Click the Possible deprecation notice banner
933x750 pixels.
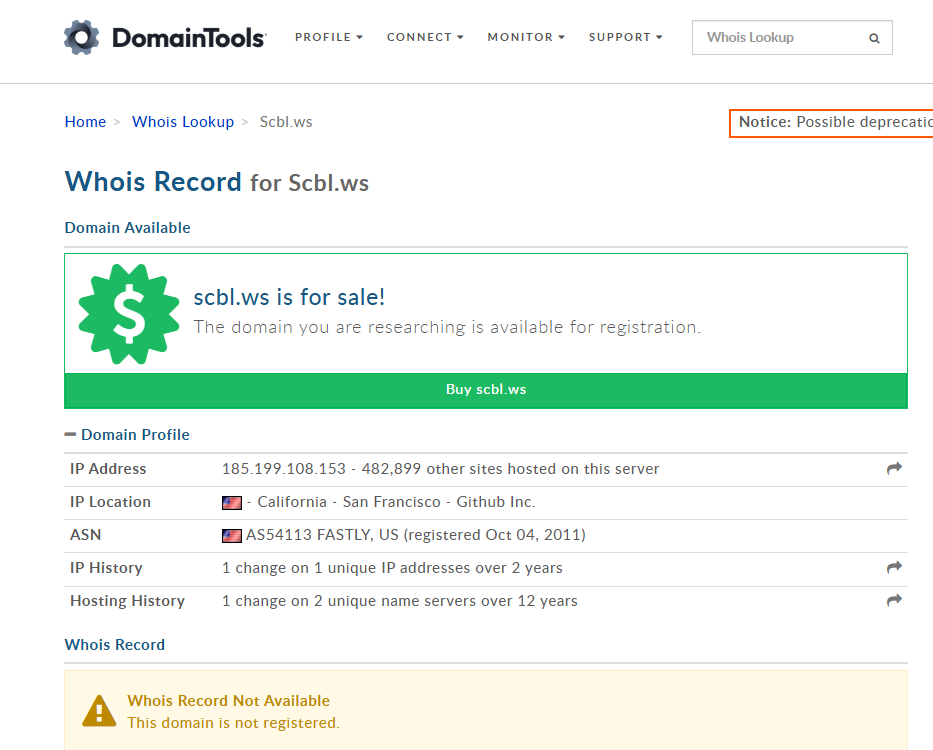coord(832,122)
